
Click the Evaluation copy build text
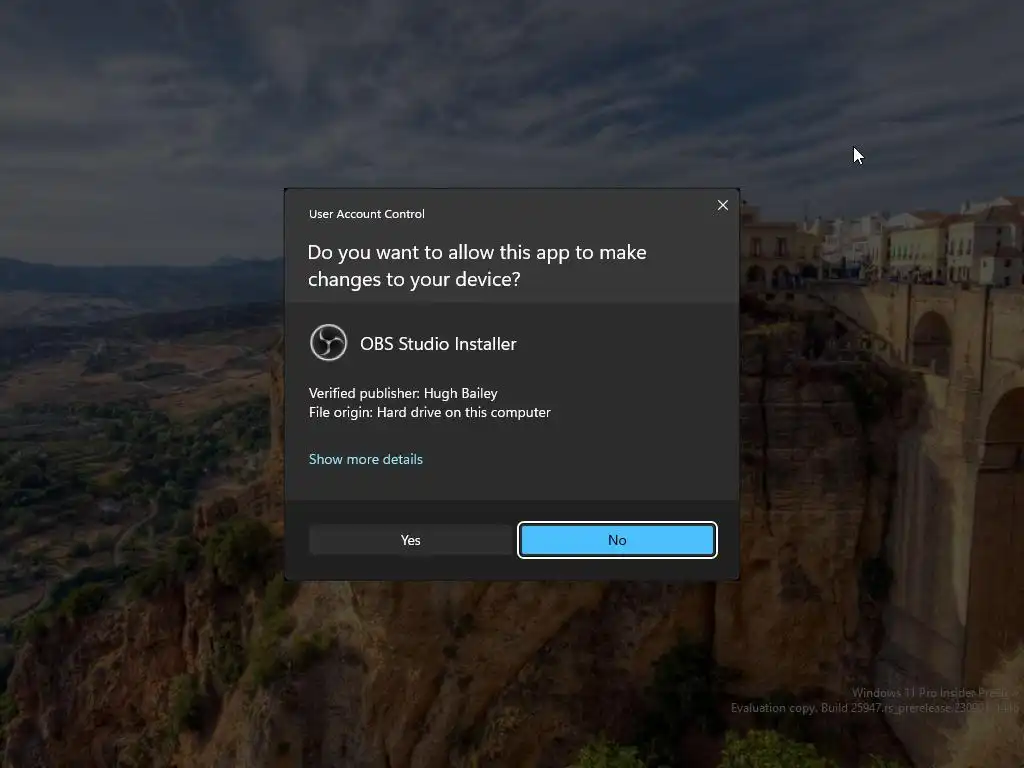pyautogui.click(x=874, y=708)
